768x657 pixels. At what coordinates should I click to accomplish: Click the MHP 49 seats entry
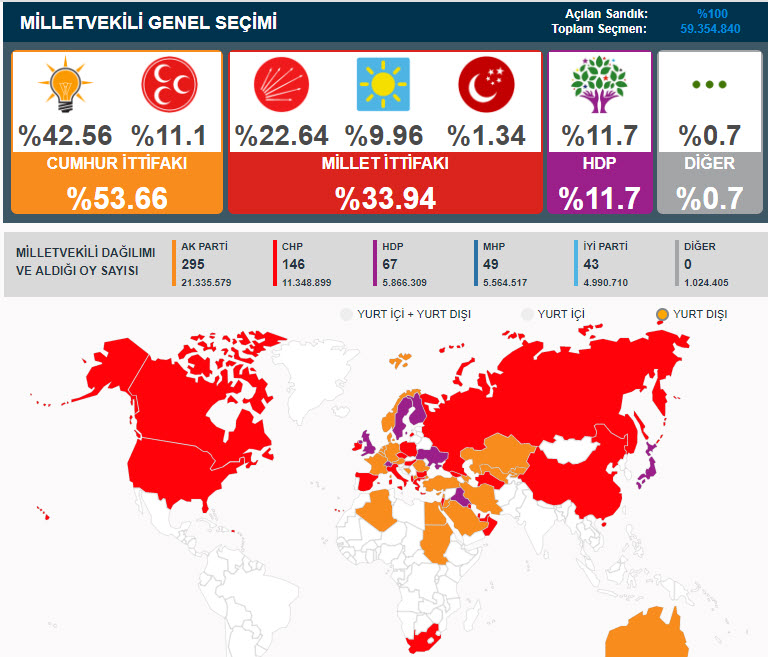[x=502, y=264]
